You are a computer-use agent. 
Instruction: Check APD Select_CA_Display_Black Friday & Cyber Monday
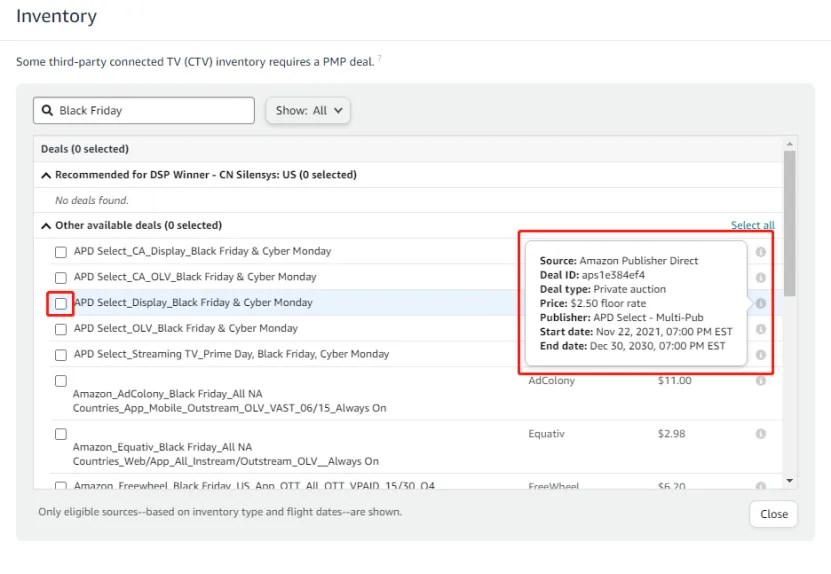click(x=61, y=252)
